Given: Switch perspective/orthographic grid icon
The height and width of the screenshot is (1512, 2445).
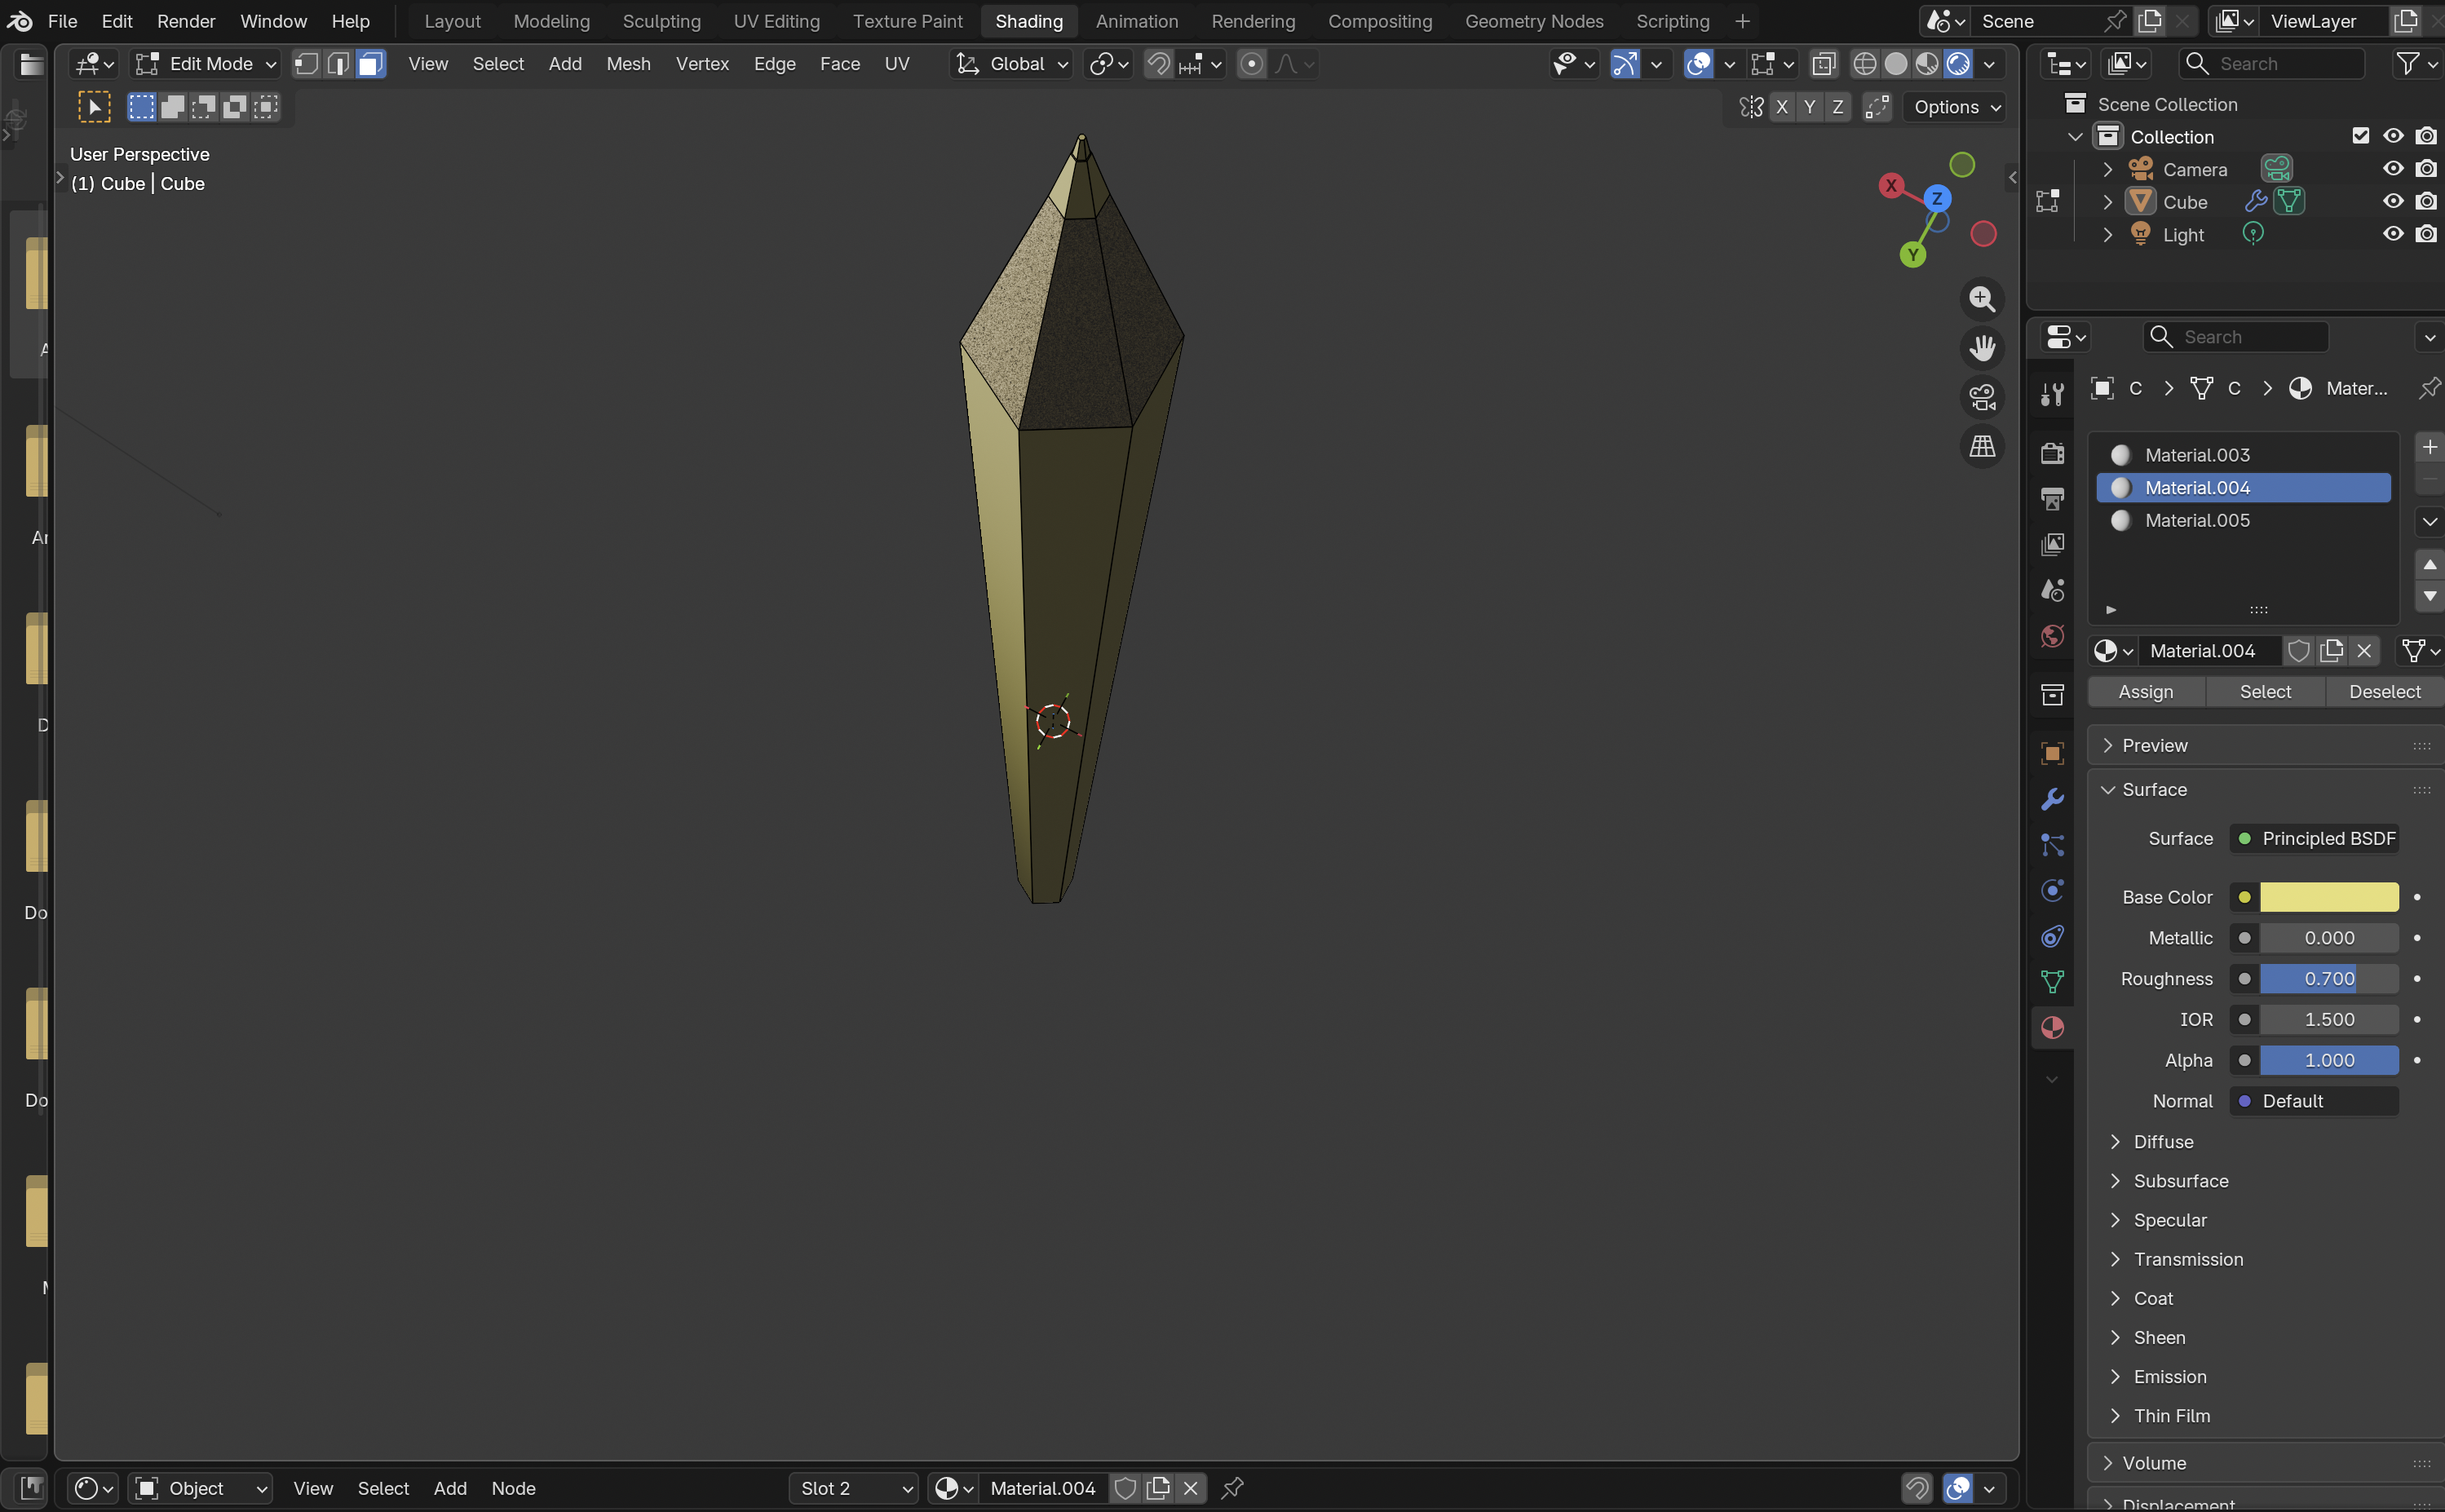Looking at the screenshot, I should tap(1982, 446).
